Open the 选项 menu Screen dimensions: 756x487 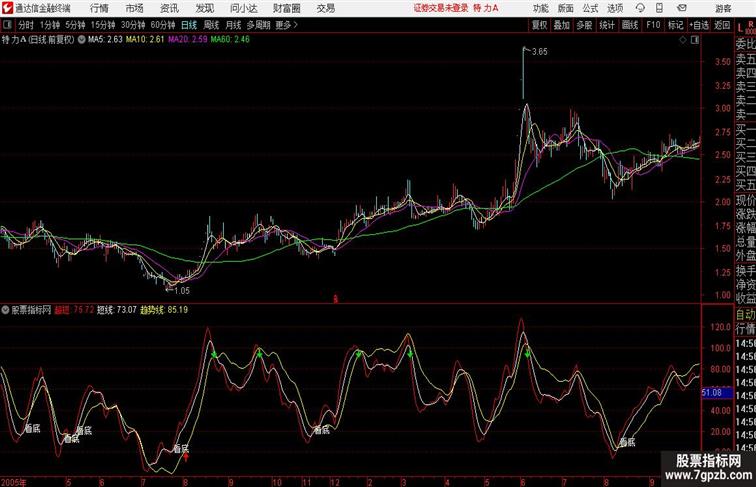pos(615,8)
